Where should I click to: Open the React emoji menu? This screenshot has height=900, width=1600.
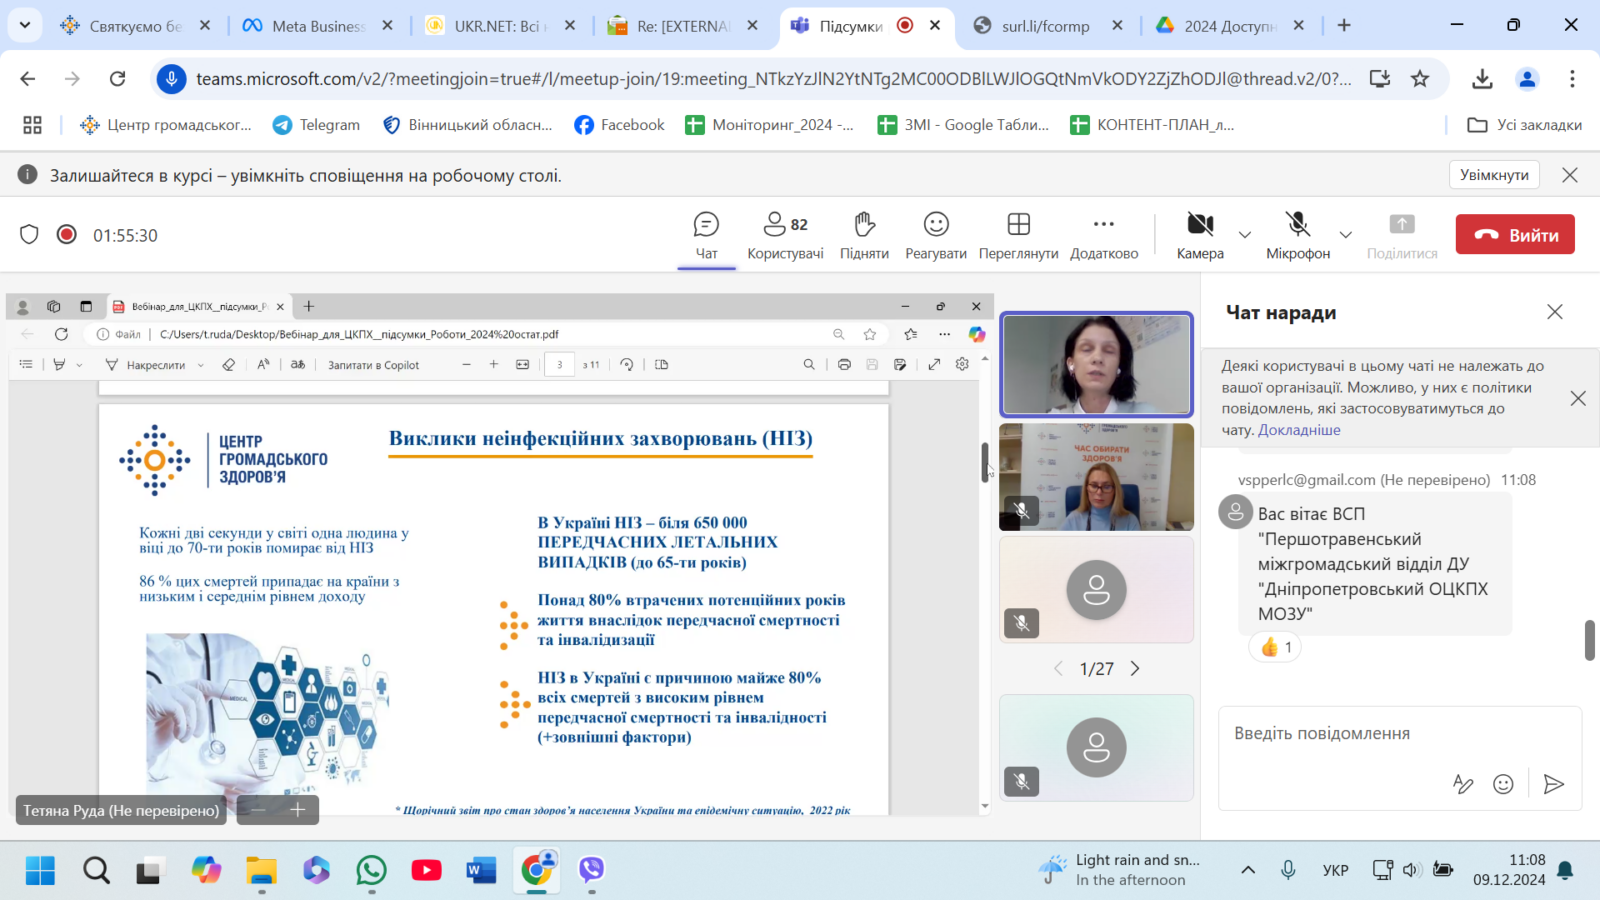tap(935, 235)
